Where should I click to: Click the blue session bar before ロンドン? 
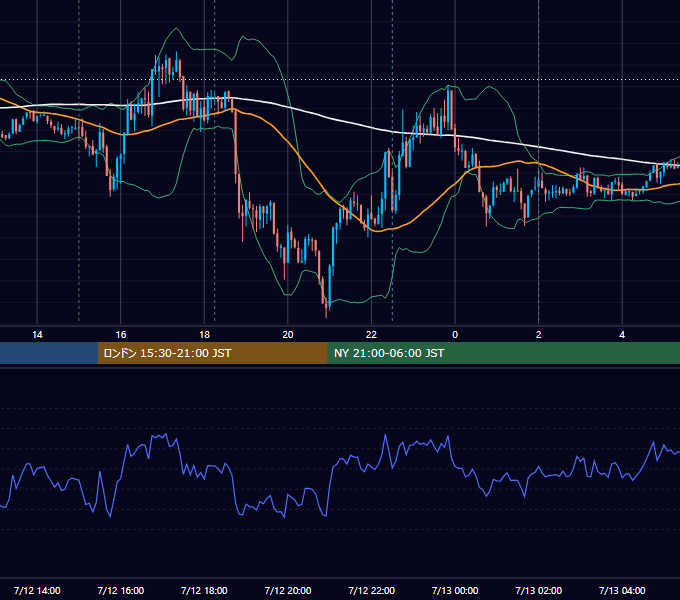coord(49,353)
